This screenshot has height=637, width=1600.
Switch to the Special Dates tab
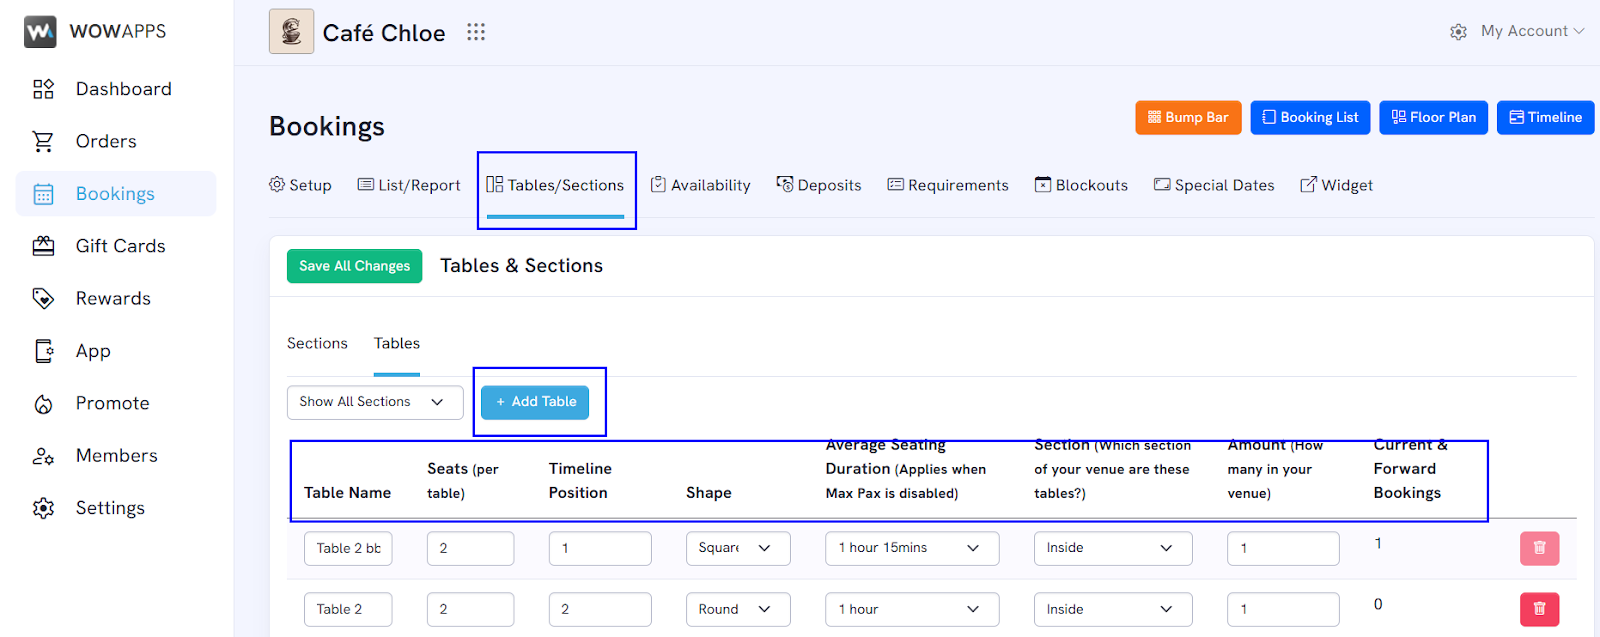pos(1214,185)
